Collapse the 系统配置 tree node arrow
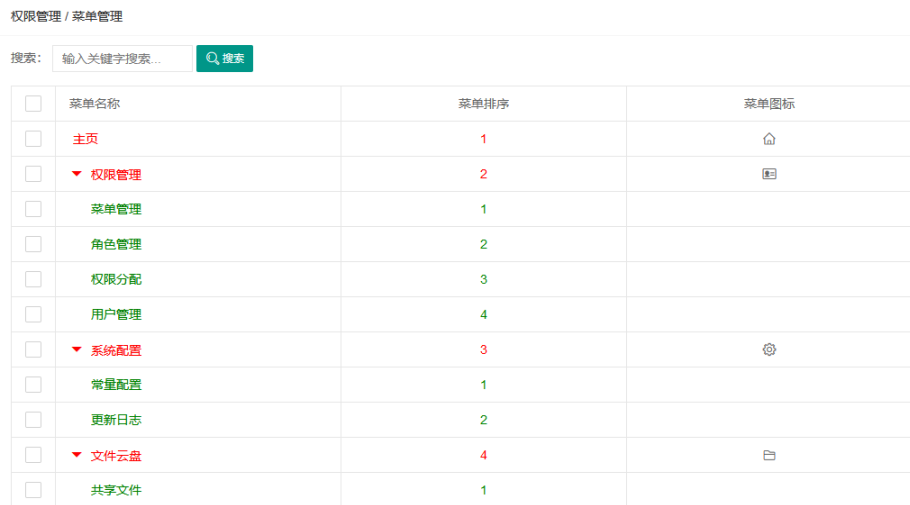910x505 pixels. click(x=77, y=349)
